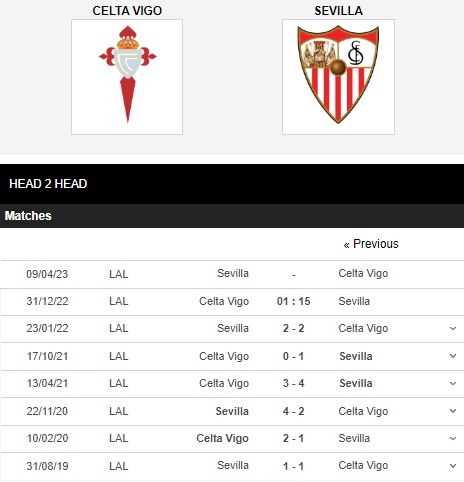Select the Matches tab header

point(28,216)
